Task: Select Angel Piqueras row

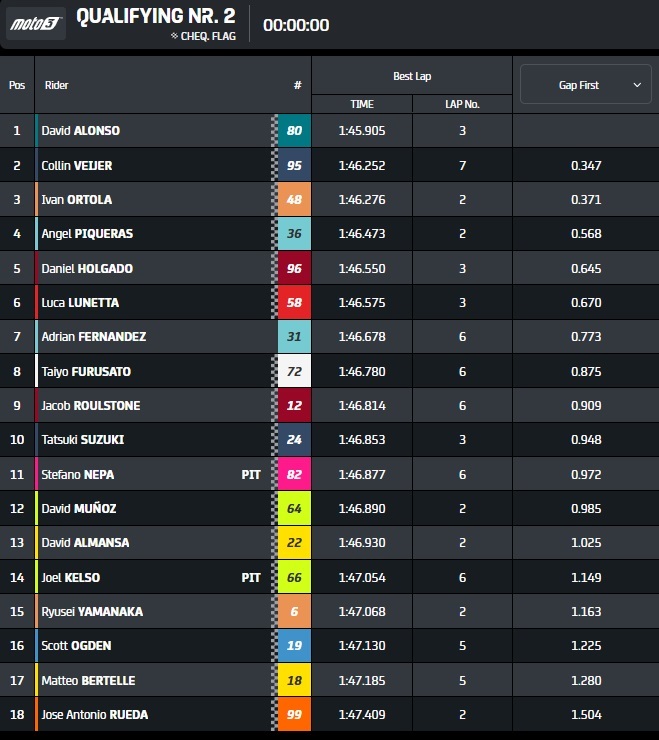Action: (x=87, y=234)
